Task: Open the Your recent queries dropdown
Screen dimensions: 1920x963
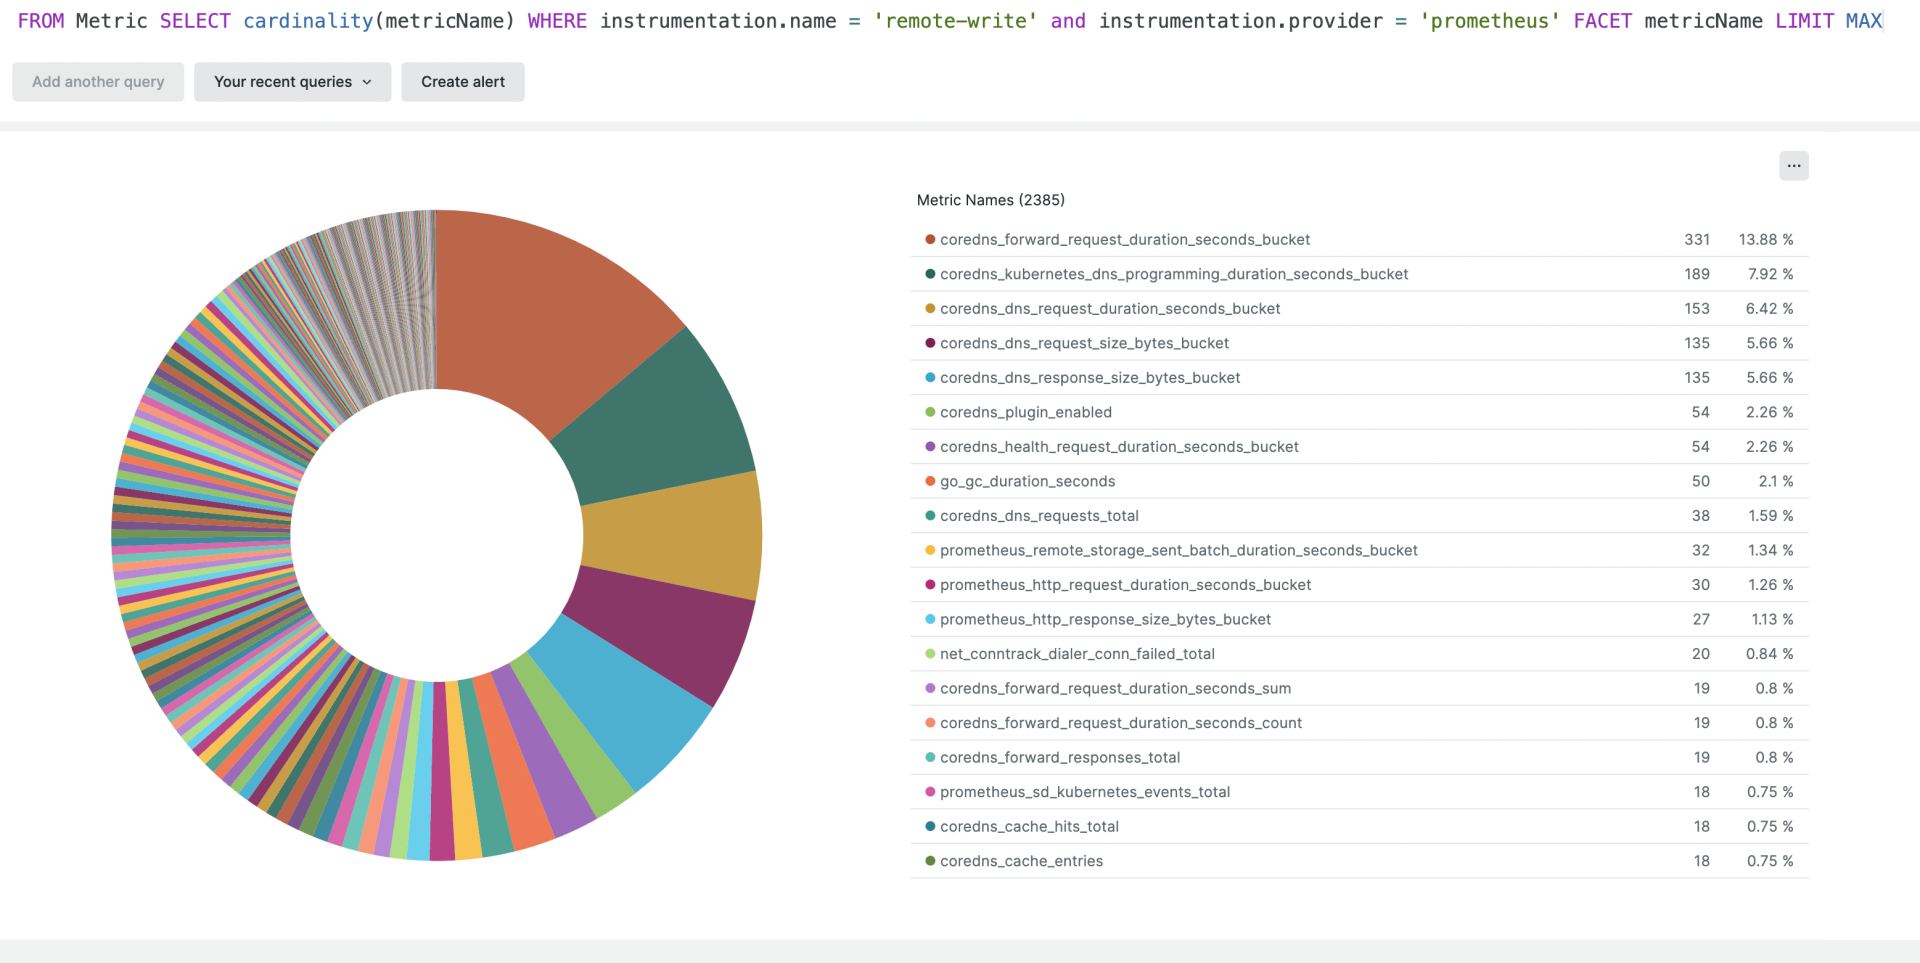Action: pos(292,81)
